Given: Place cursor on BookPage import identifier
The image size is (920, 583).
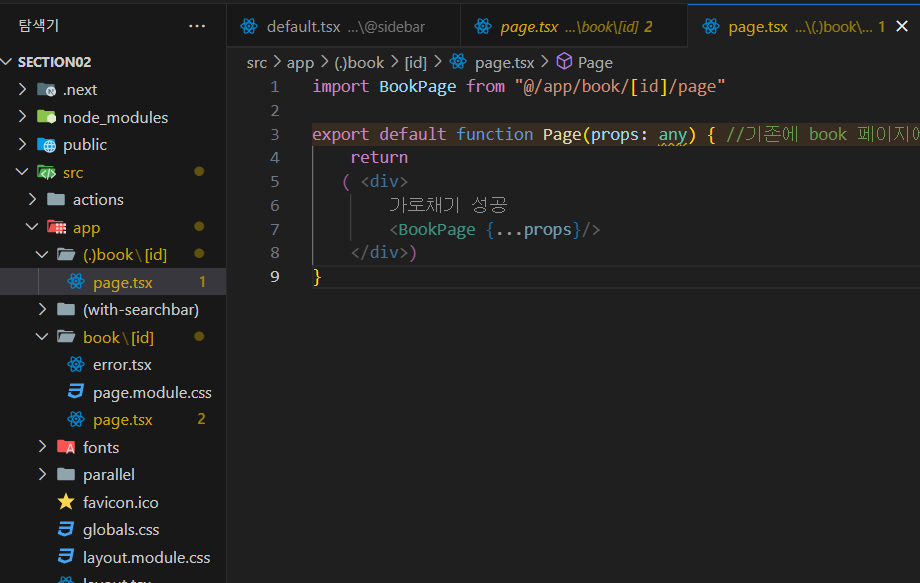Looking at the screenshot, I should 417,87.
